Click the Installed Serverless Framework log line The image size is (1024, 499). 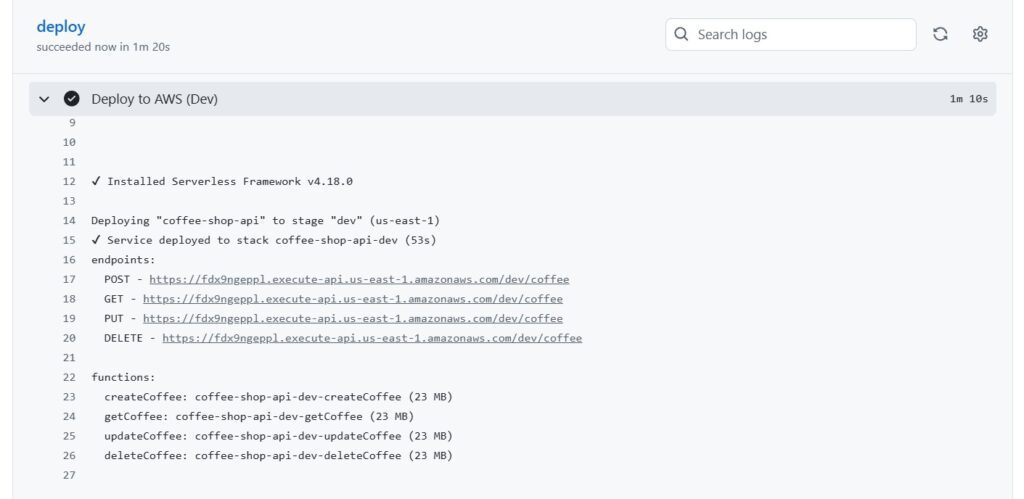(222, 182)
